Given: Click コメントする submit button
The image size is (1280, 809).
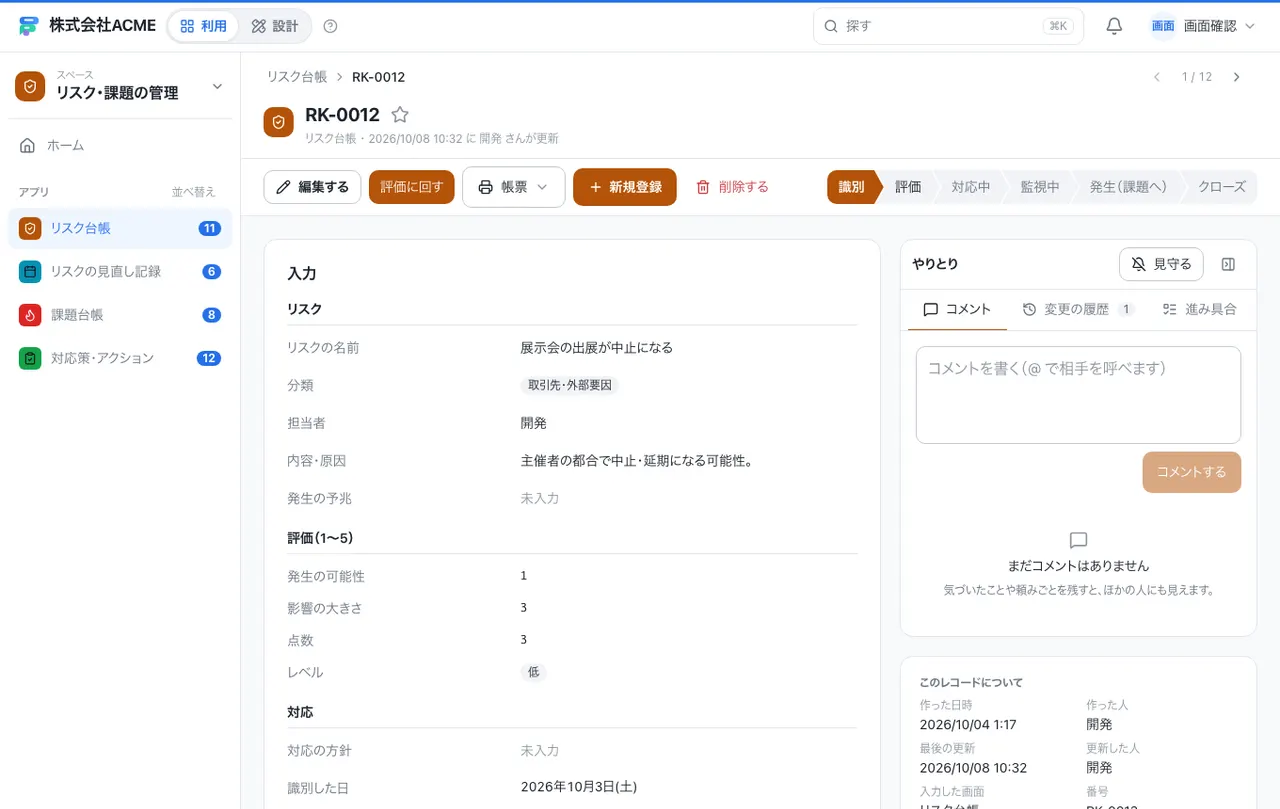Looking at the screenshot, I should point(1191,472).
